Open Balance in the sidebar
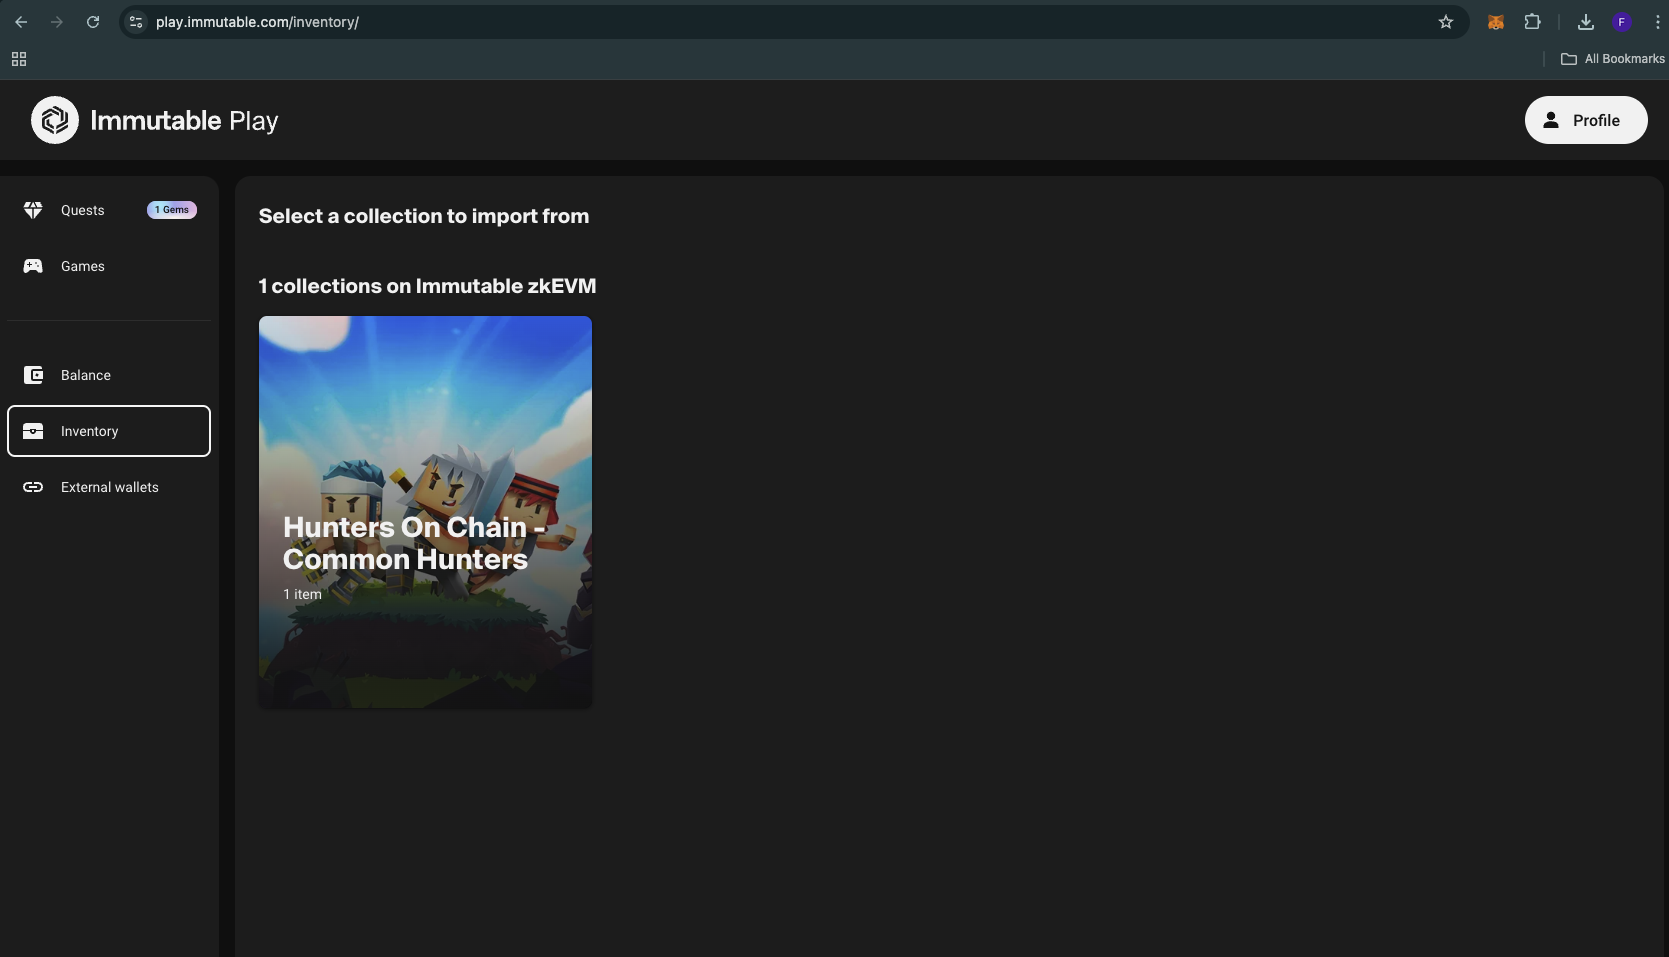Image resolution: width=1669 pixels, height=957 pixels. 109,375
